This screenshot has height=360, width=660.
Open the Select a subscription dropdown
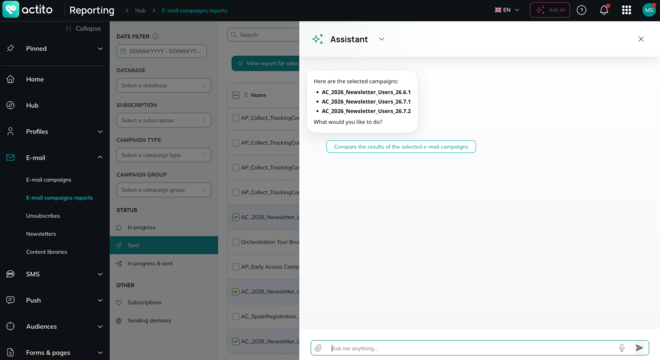click(164, 120)
